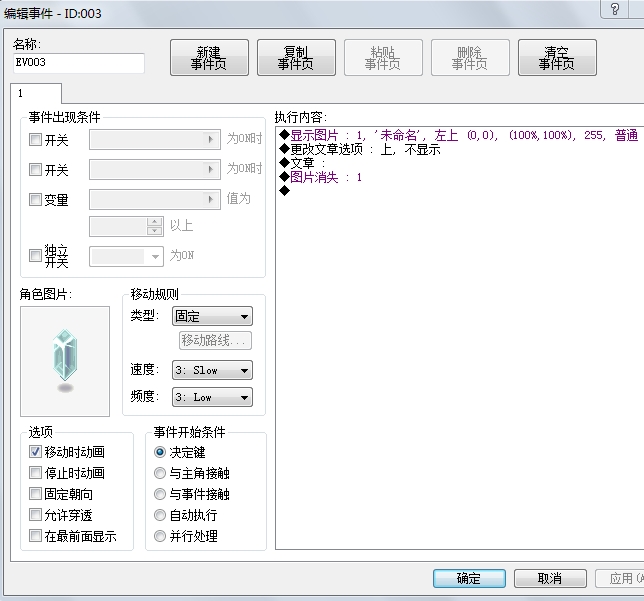
Task: Select the 决定键 trigger radio button
Action: (160, 452)
